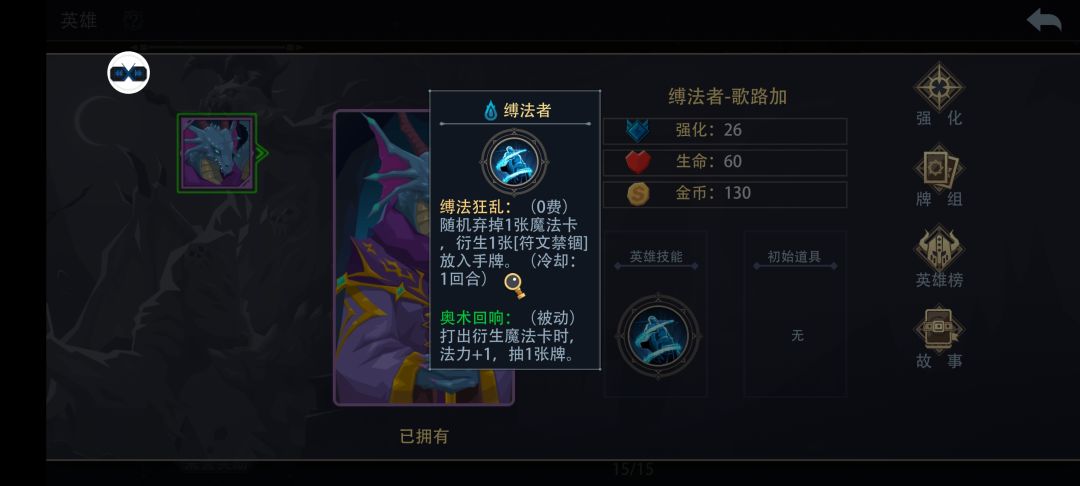Tap the 缚法者-歌路加 hero name title
Viewport: 1080px width, 486px height.
pos(727,96)
